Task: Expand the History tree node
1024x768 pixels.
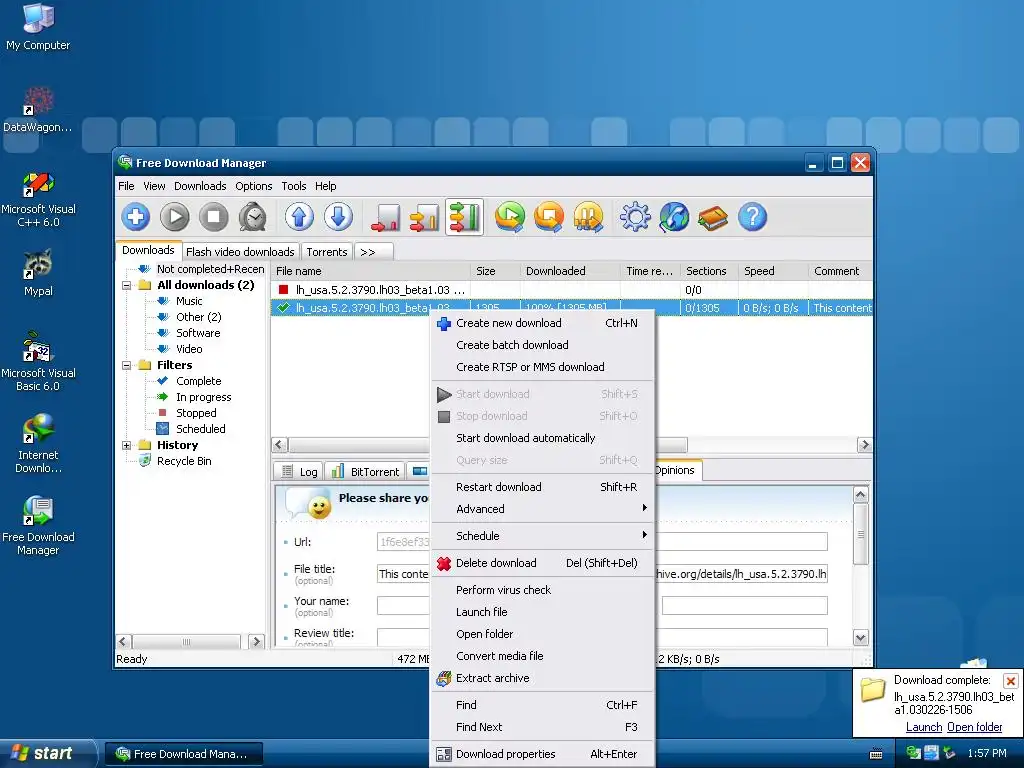Action: (127, 445)
